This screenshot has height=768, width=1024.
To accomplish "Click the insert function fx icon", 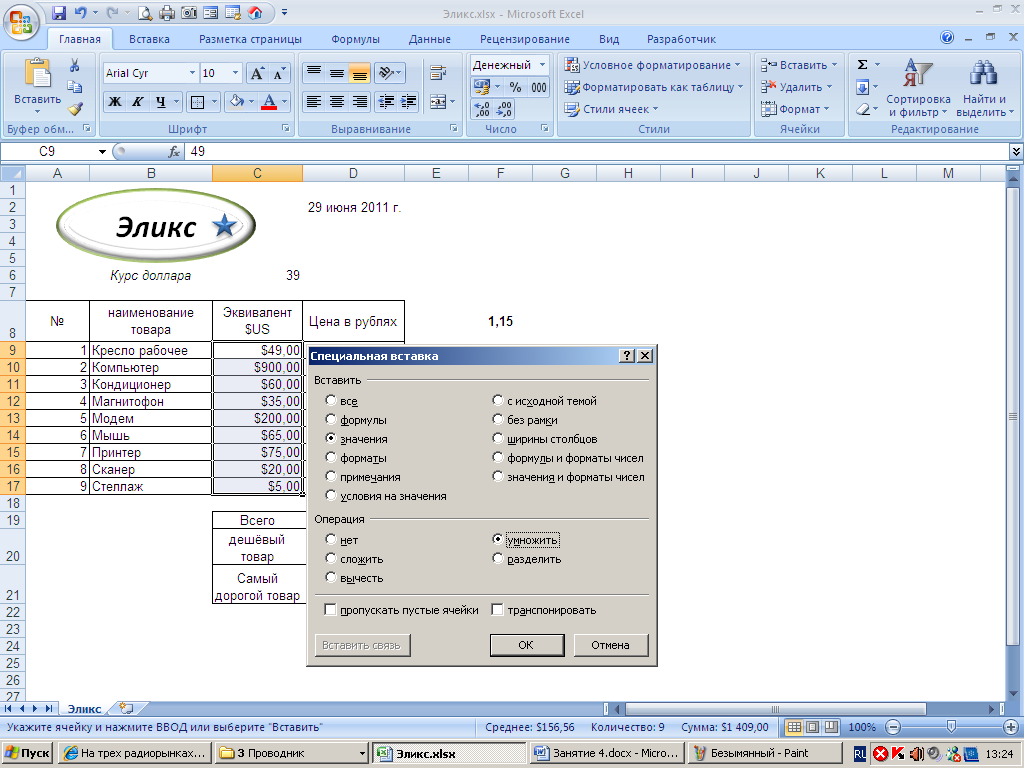I will (x=174, y=152).
